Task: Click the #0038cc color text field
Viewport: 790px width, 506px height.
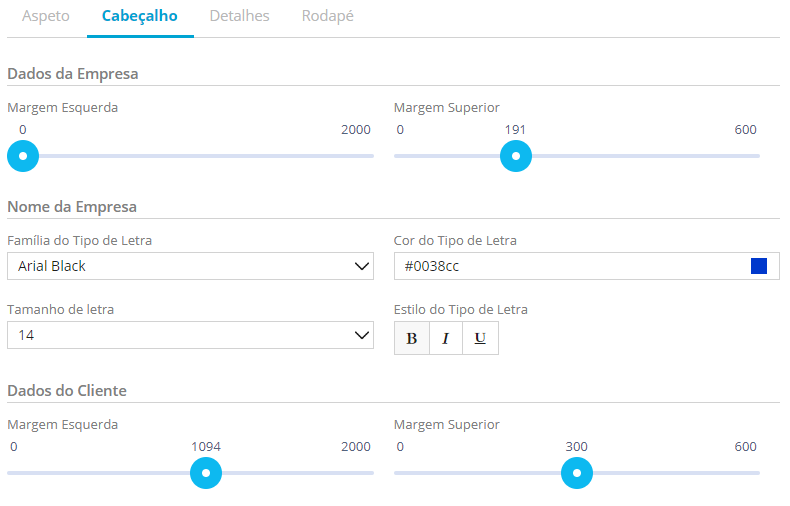Action: coord(570,266)
